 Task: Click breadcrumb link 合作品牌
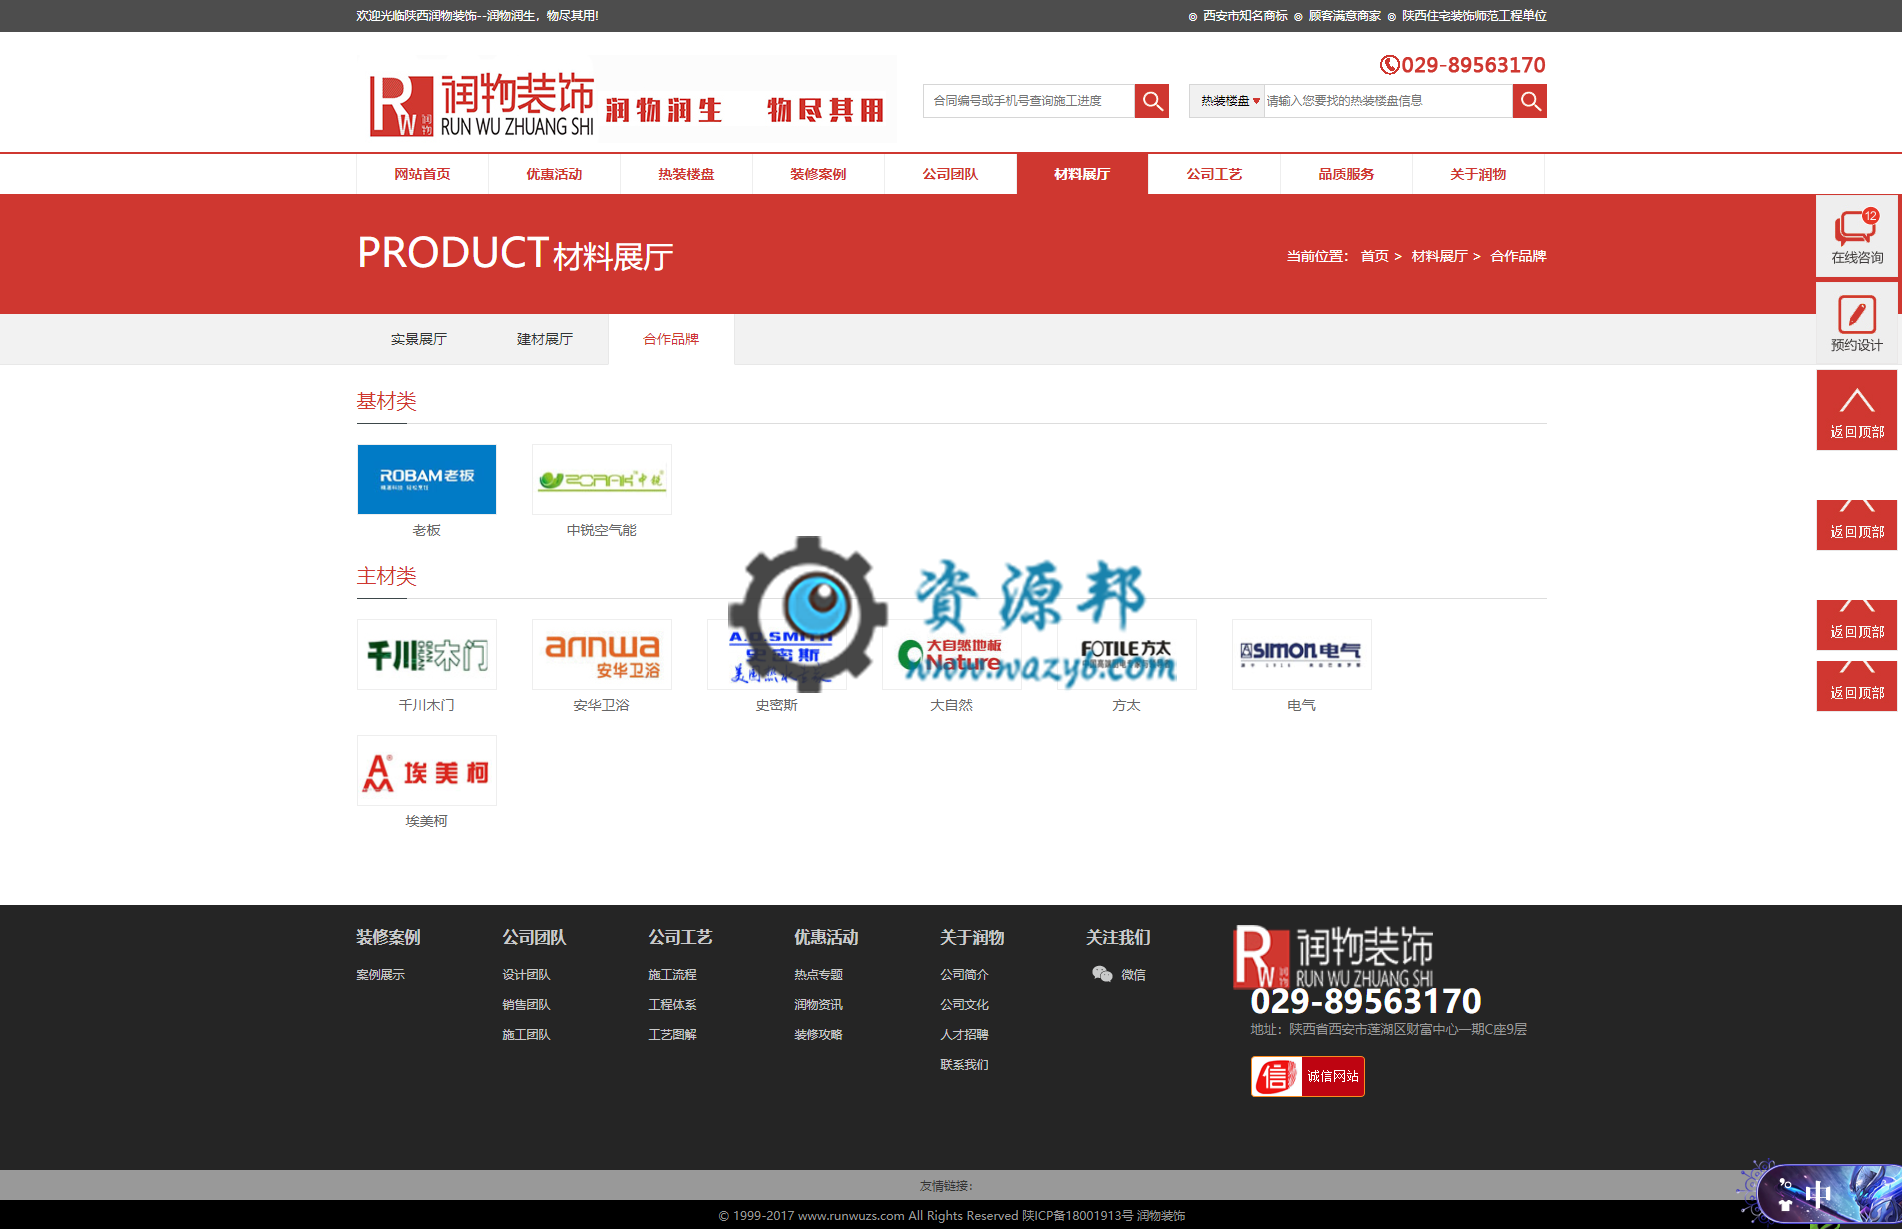(1518, 256)
